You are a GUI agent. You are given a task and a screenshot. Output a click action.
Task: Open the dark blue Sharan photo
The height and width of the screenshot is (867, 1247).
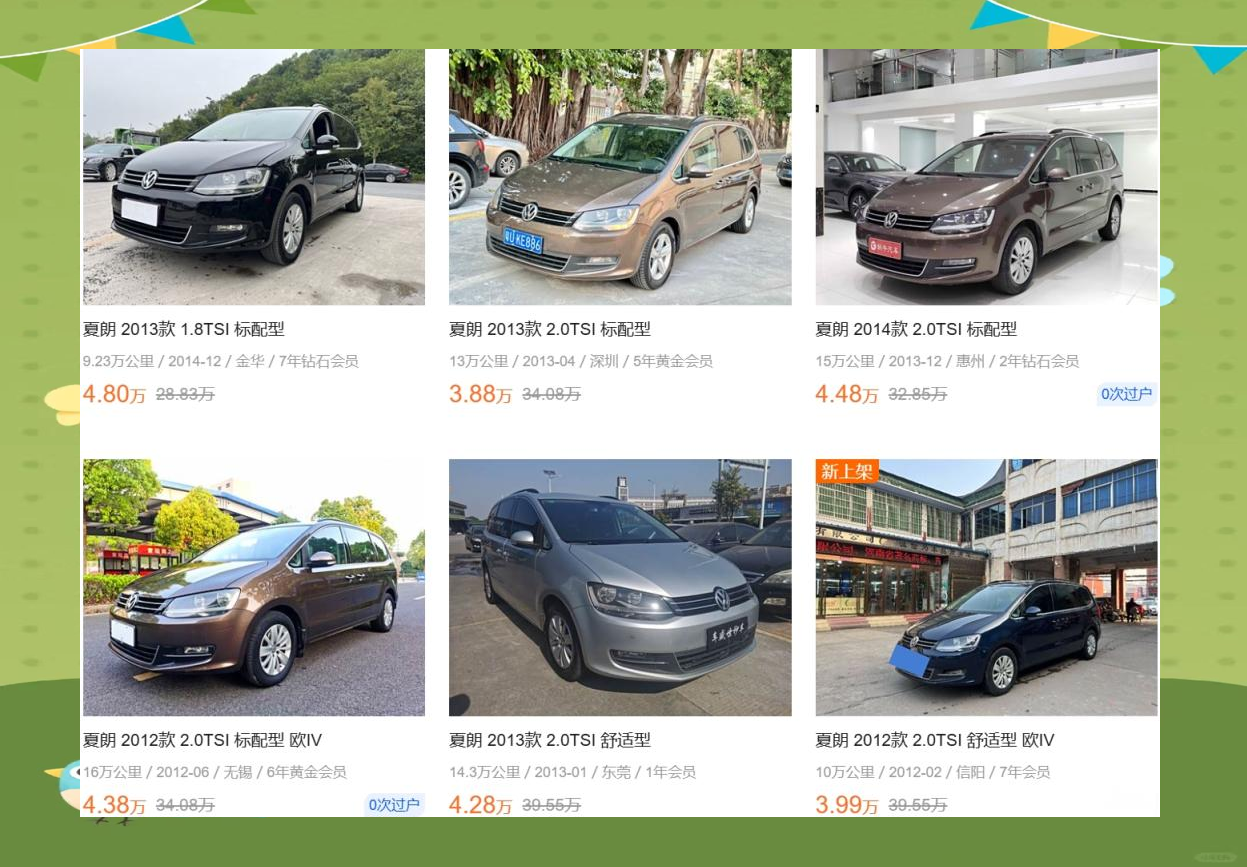(987, 588)
